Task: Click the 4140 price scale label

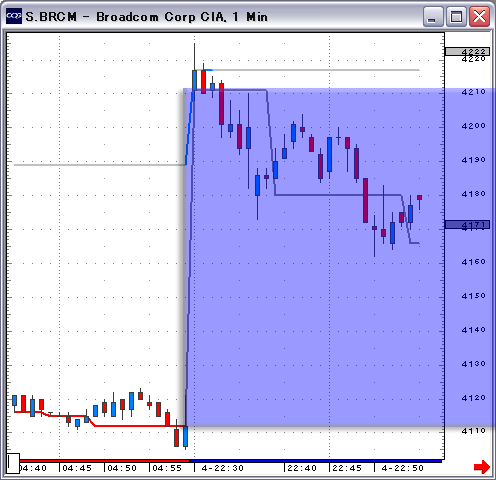Action: click(473, 330)
